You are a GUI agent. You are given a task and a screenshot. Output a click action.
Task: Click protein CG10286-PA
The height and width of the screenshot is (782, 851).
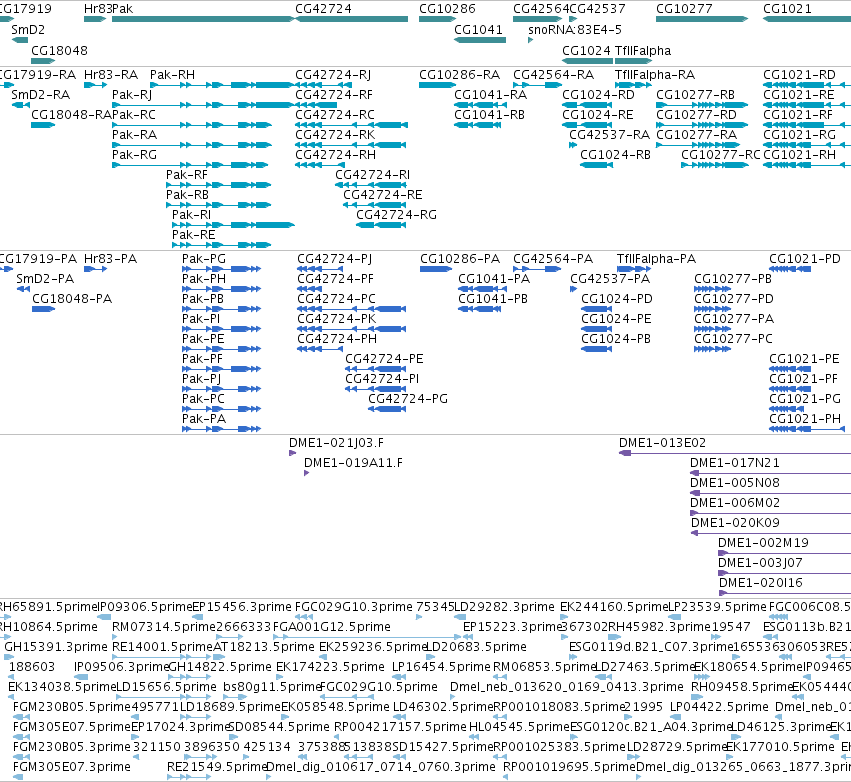tap(460, 259)
